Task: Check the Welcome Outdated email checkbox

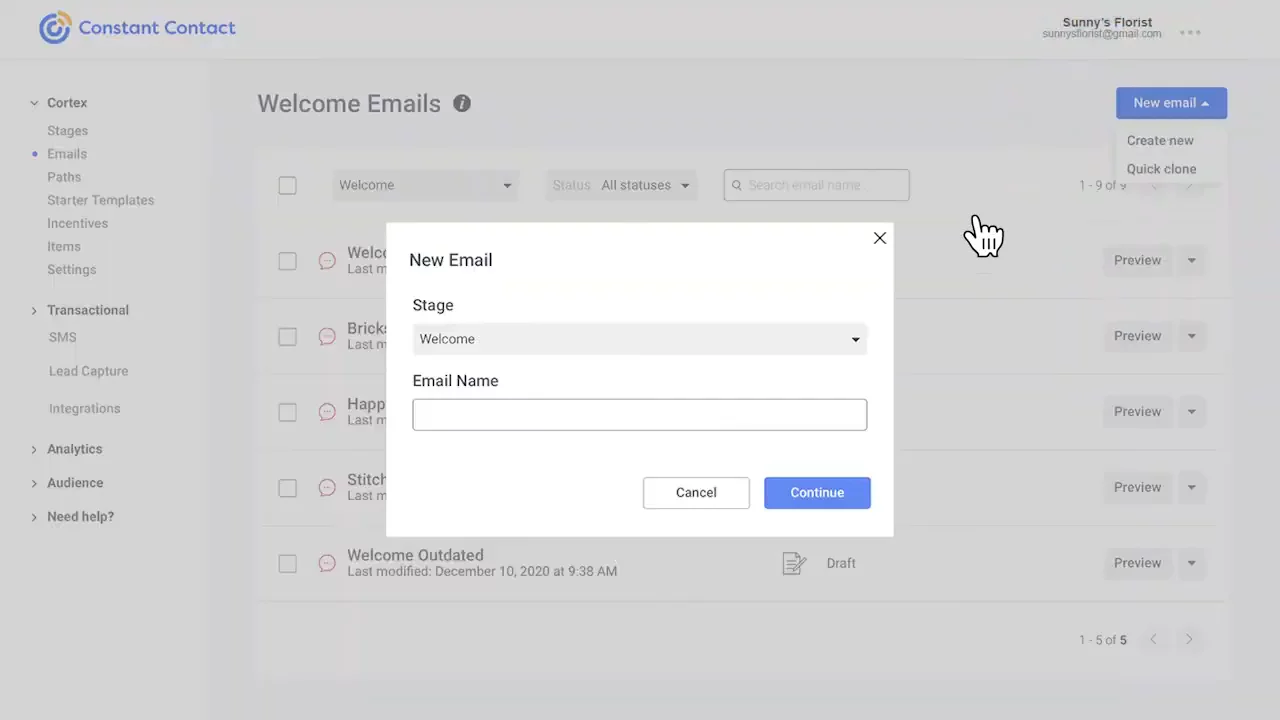Action: (287, 563)
